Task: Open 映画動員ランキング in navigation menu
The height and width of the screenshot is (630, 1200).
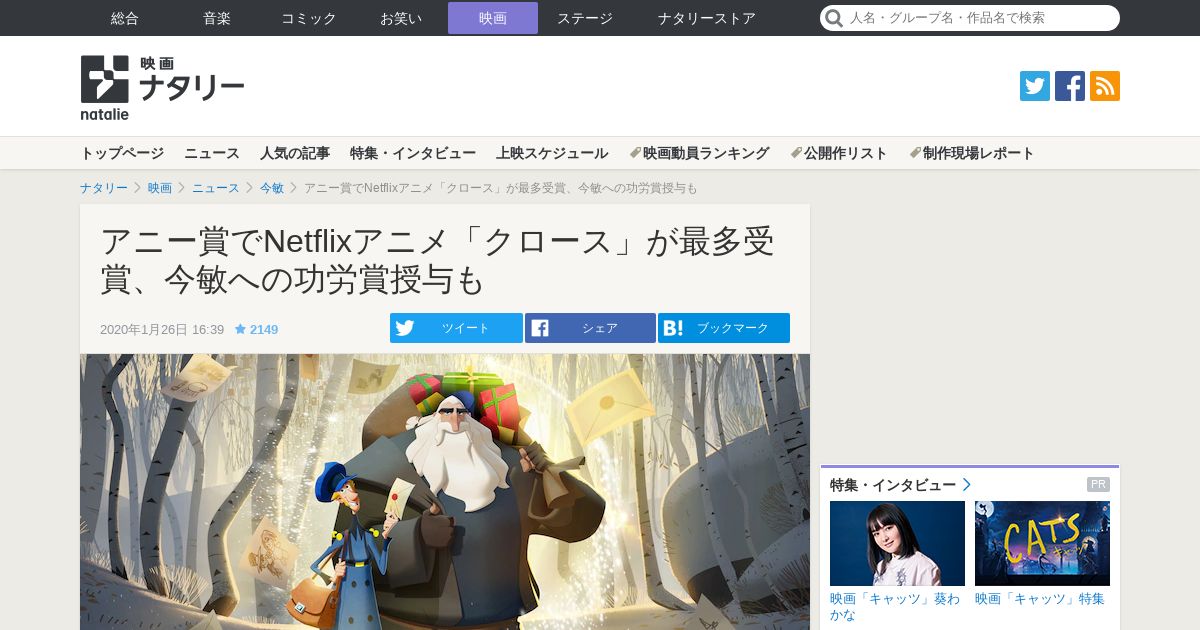Action: (x=706, y=153)
